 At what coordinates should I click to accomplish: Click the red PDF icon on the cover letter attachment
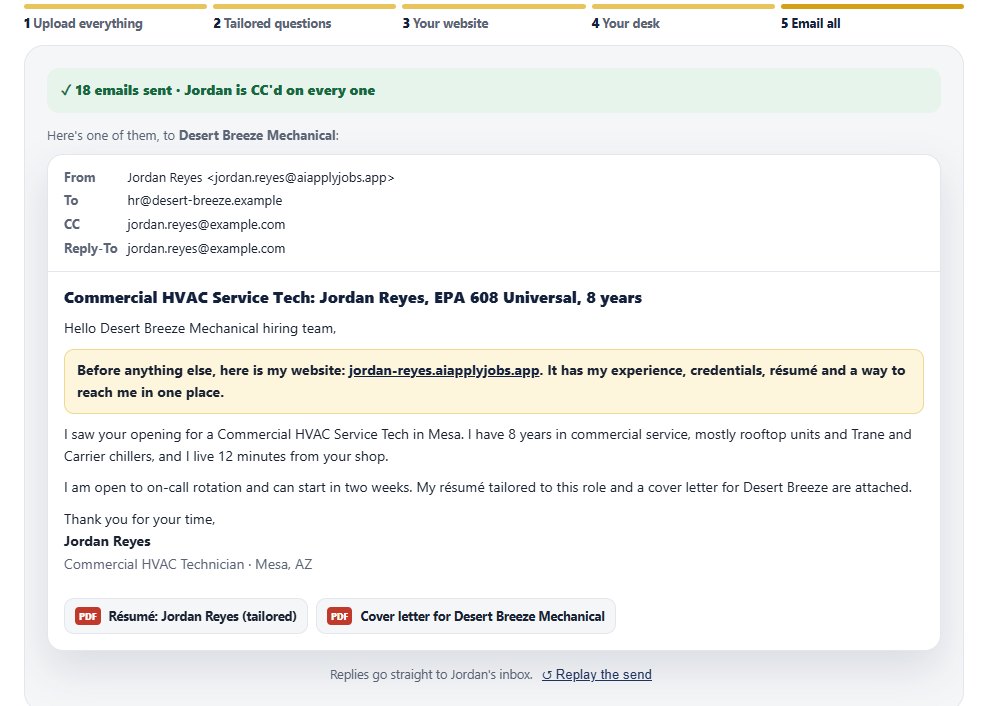(x=340, y=616)
